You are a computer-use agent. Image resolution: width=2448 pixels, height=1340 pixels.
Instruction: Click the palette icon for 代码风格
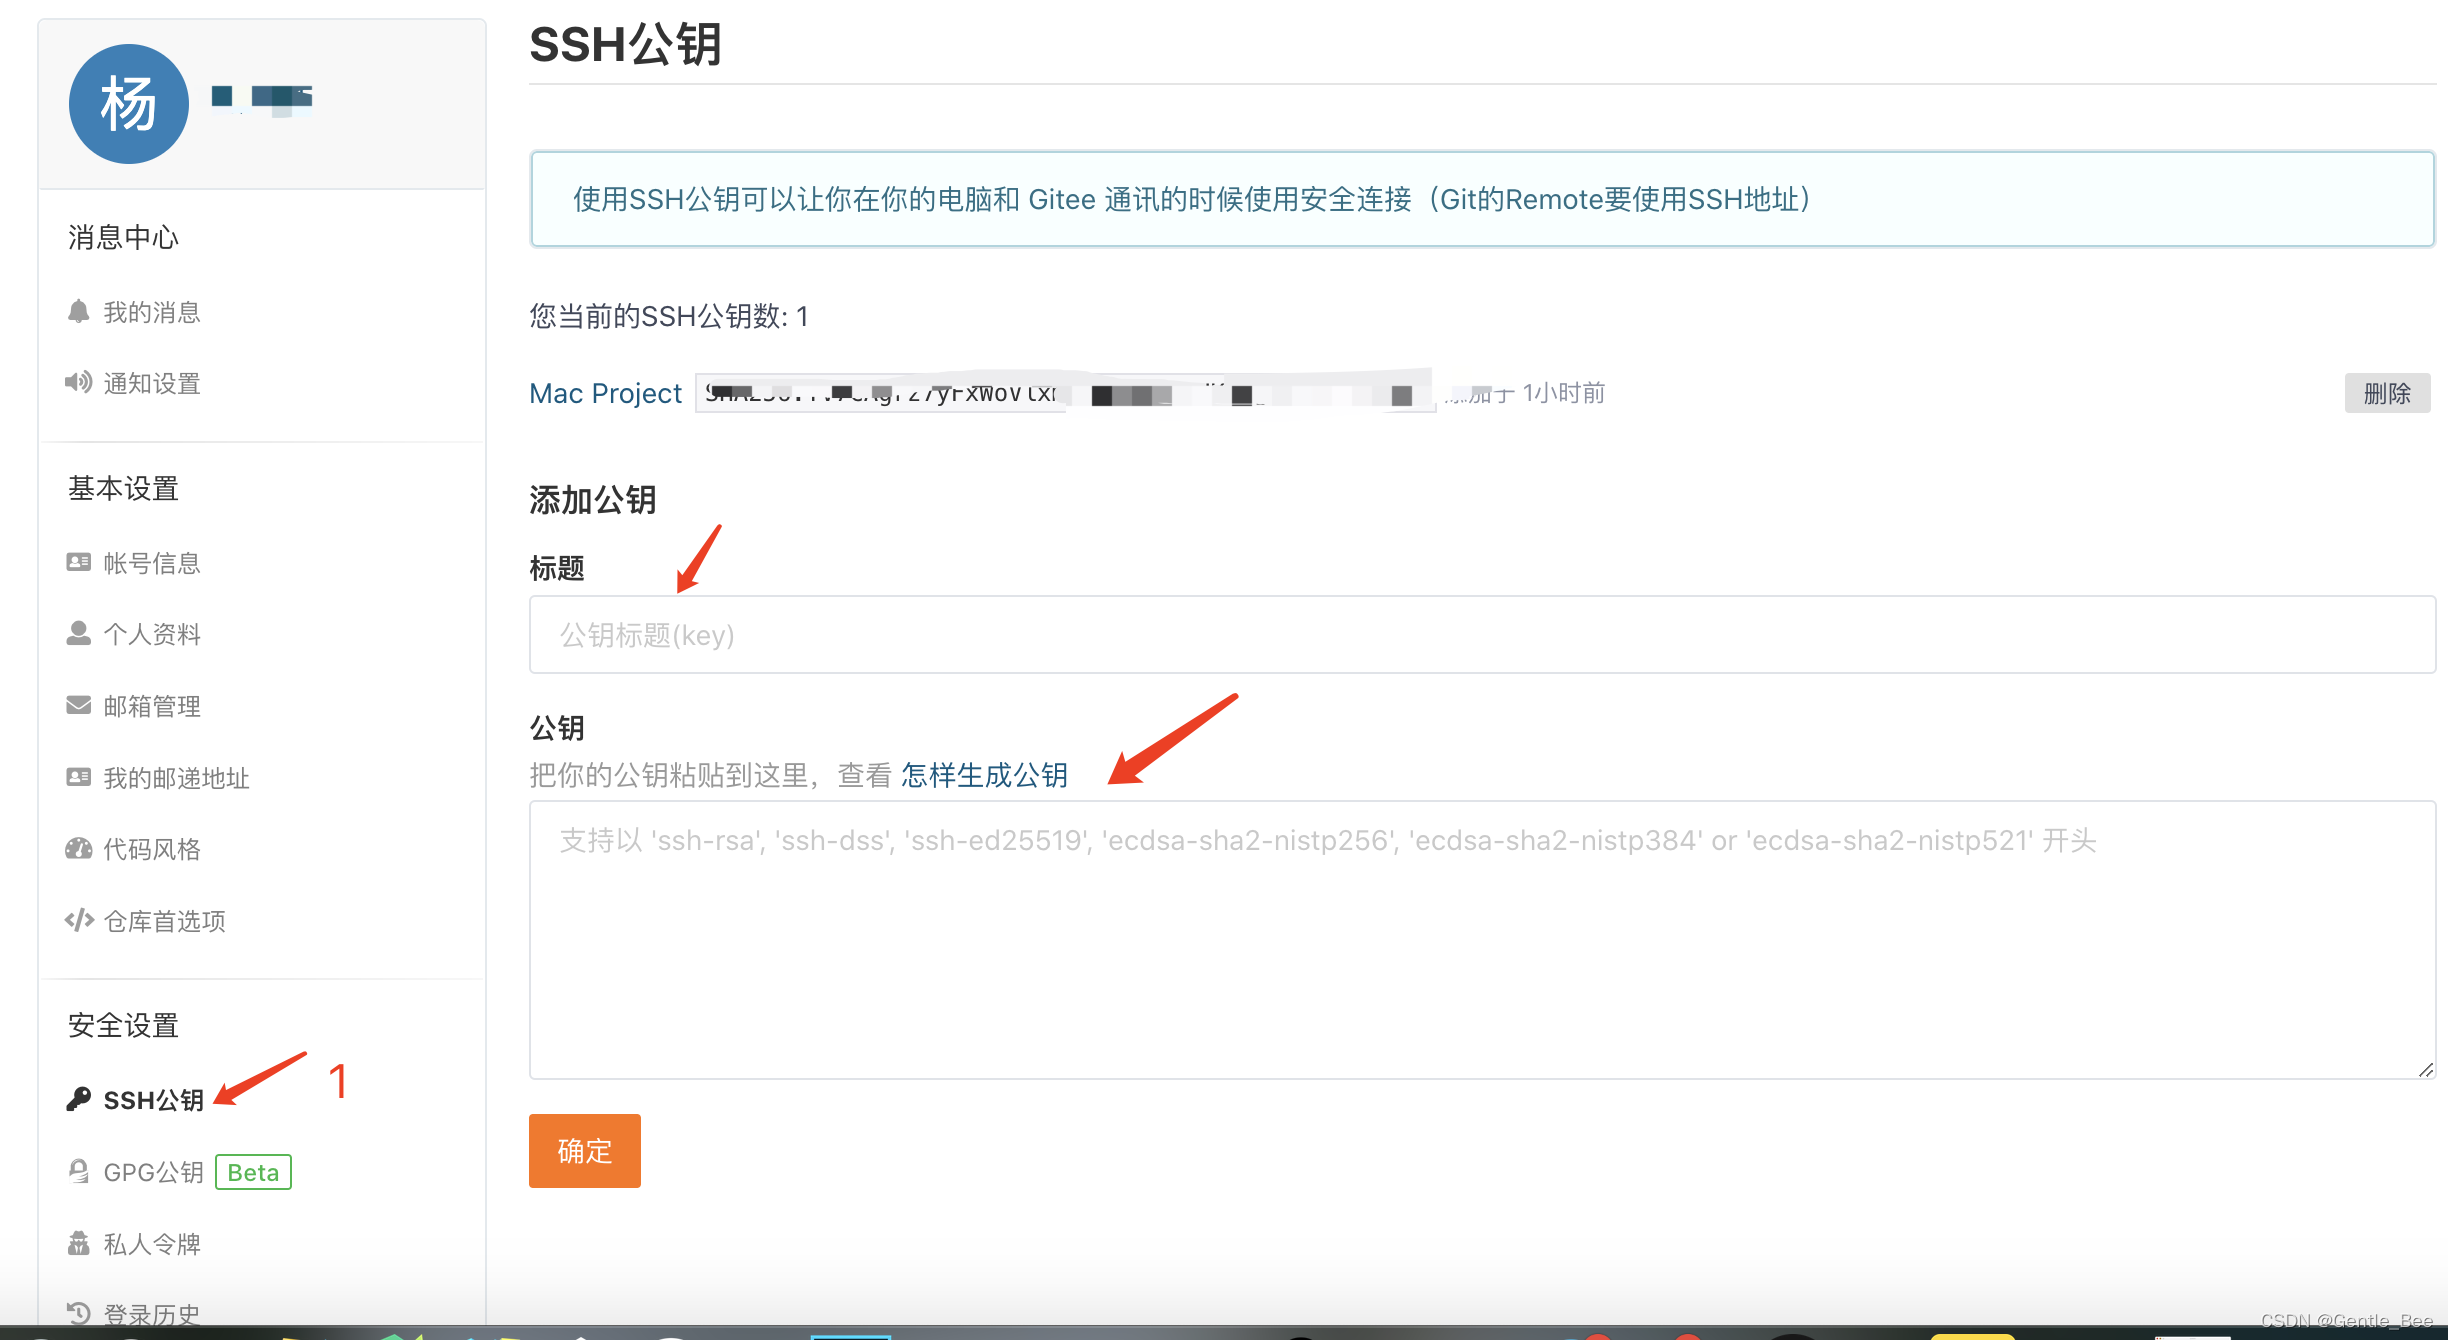(78, 849)
